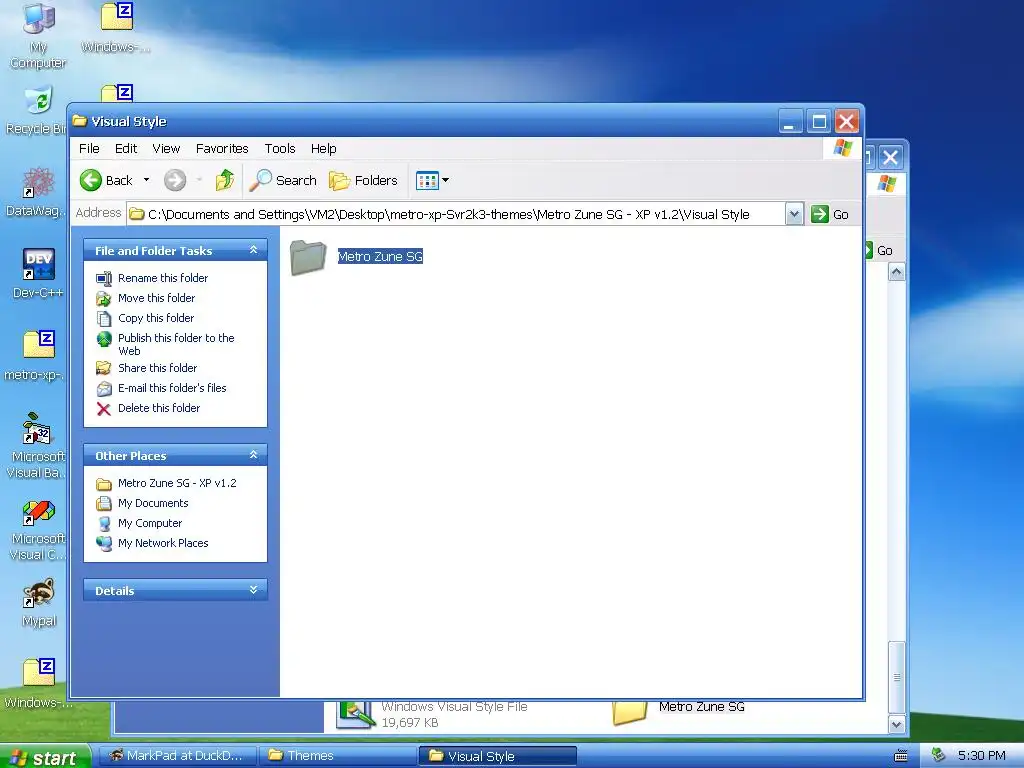Click Copy this folder
This screenshot has height=768, width=1024.
coord(156,318)
